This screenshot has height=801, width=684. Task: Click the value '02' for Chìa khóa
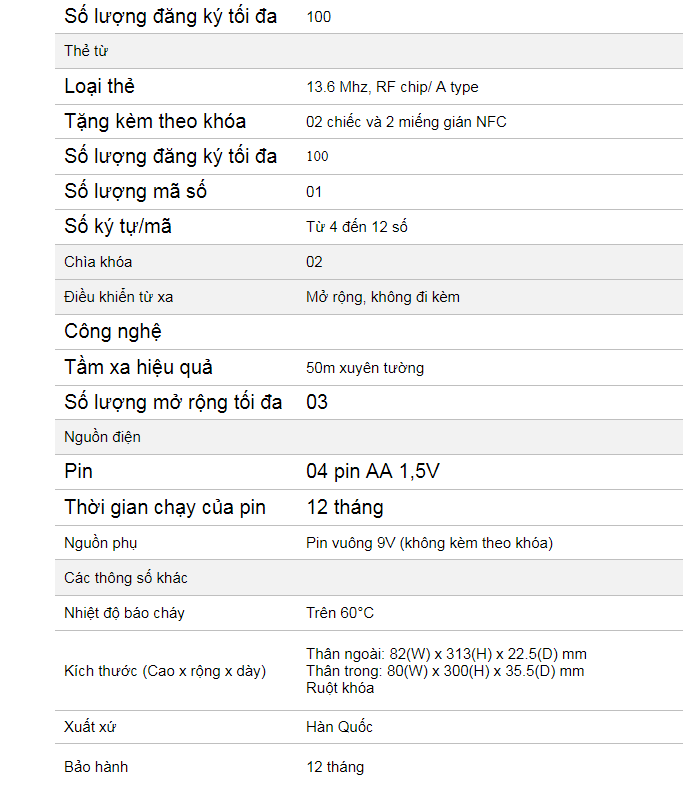(x=314, y=262)
